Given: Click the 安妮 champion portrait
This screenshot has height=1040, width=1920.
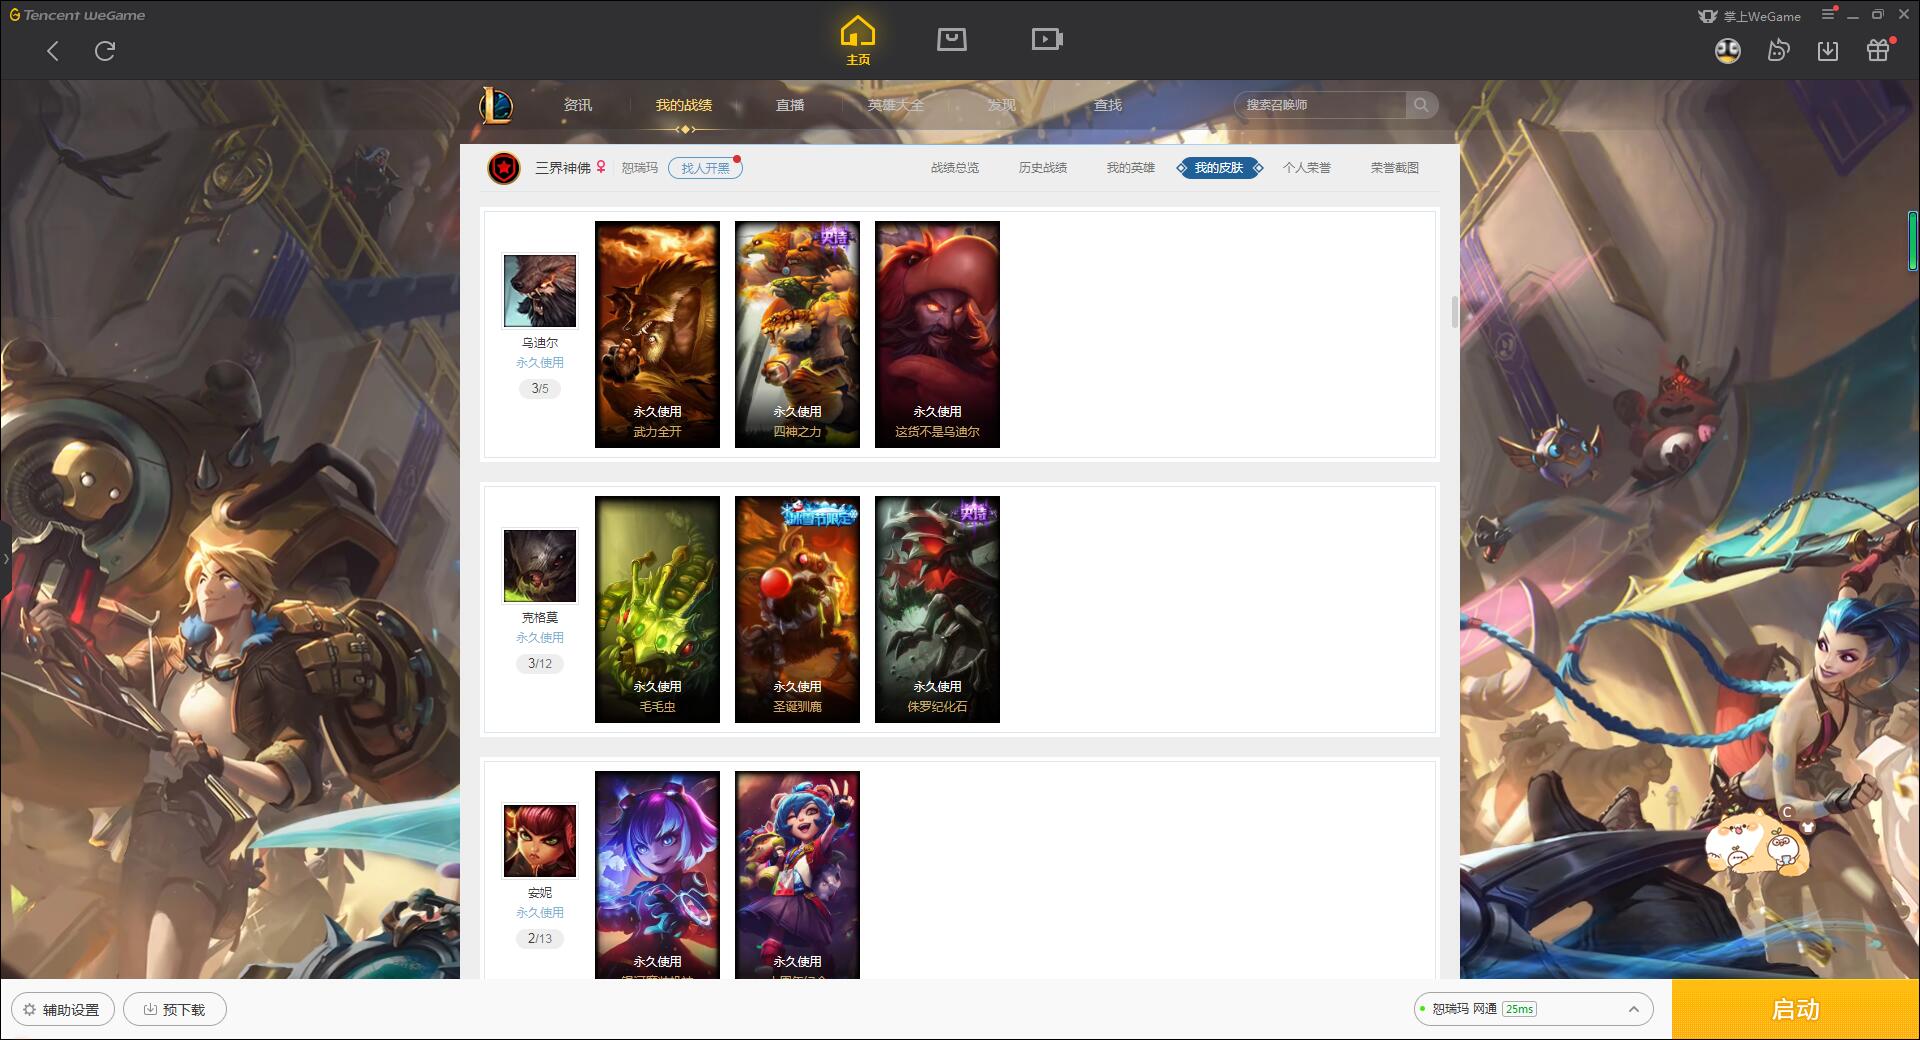Looking at the screenshot, I should (x=540, y=841).
